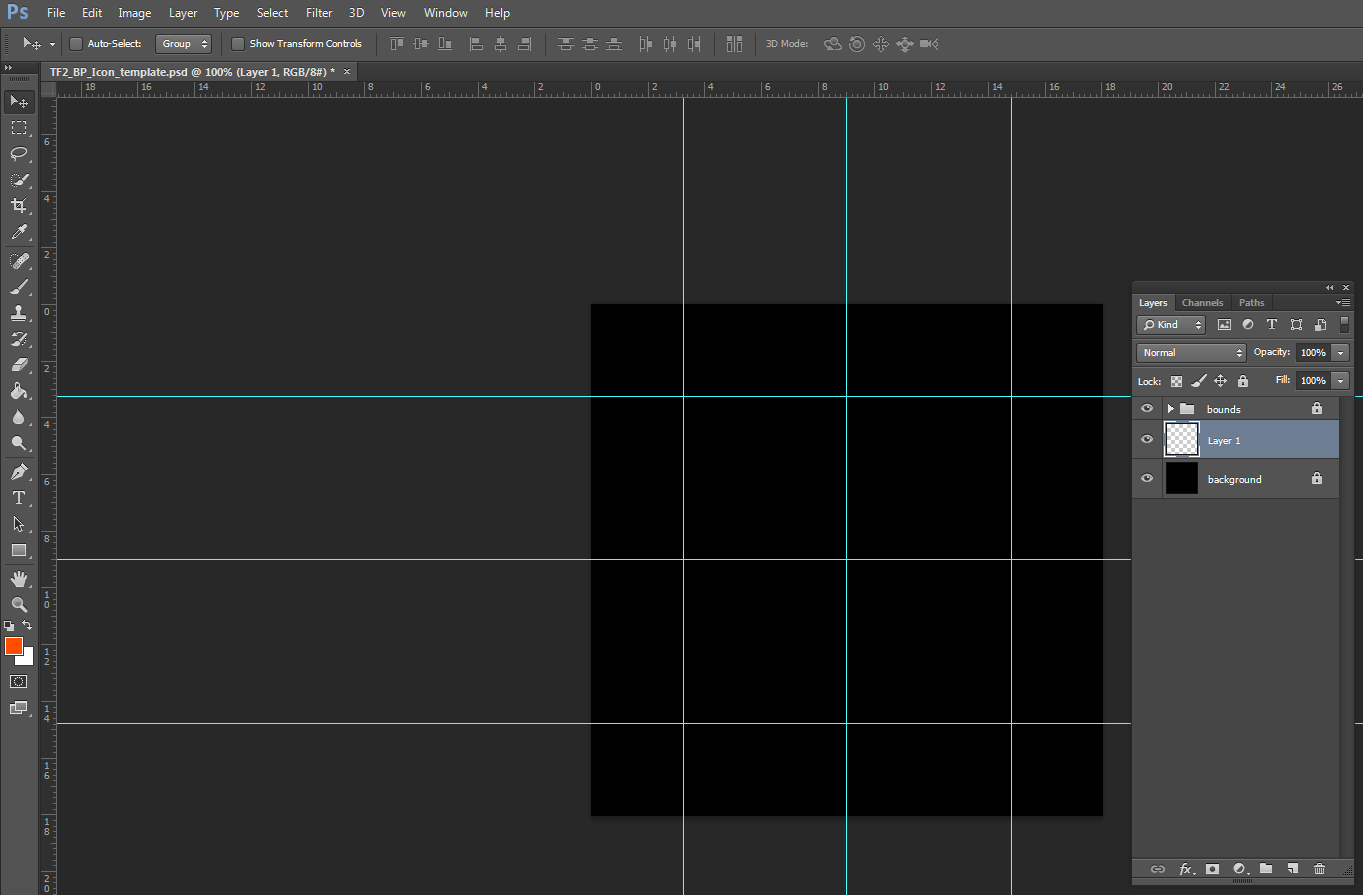Screen dimensions: 1363x895
Task: Switch to the Paths tab
Action: click(x=1251, y=302)
